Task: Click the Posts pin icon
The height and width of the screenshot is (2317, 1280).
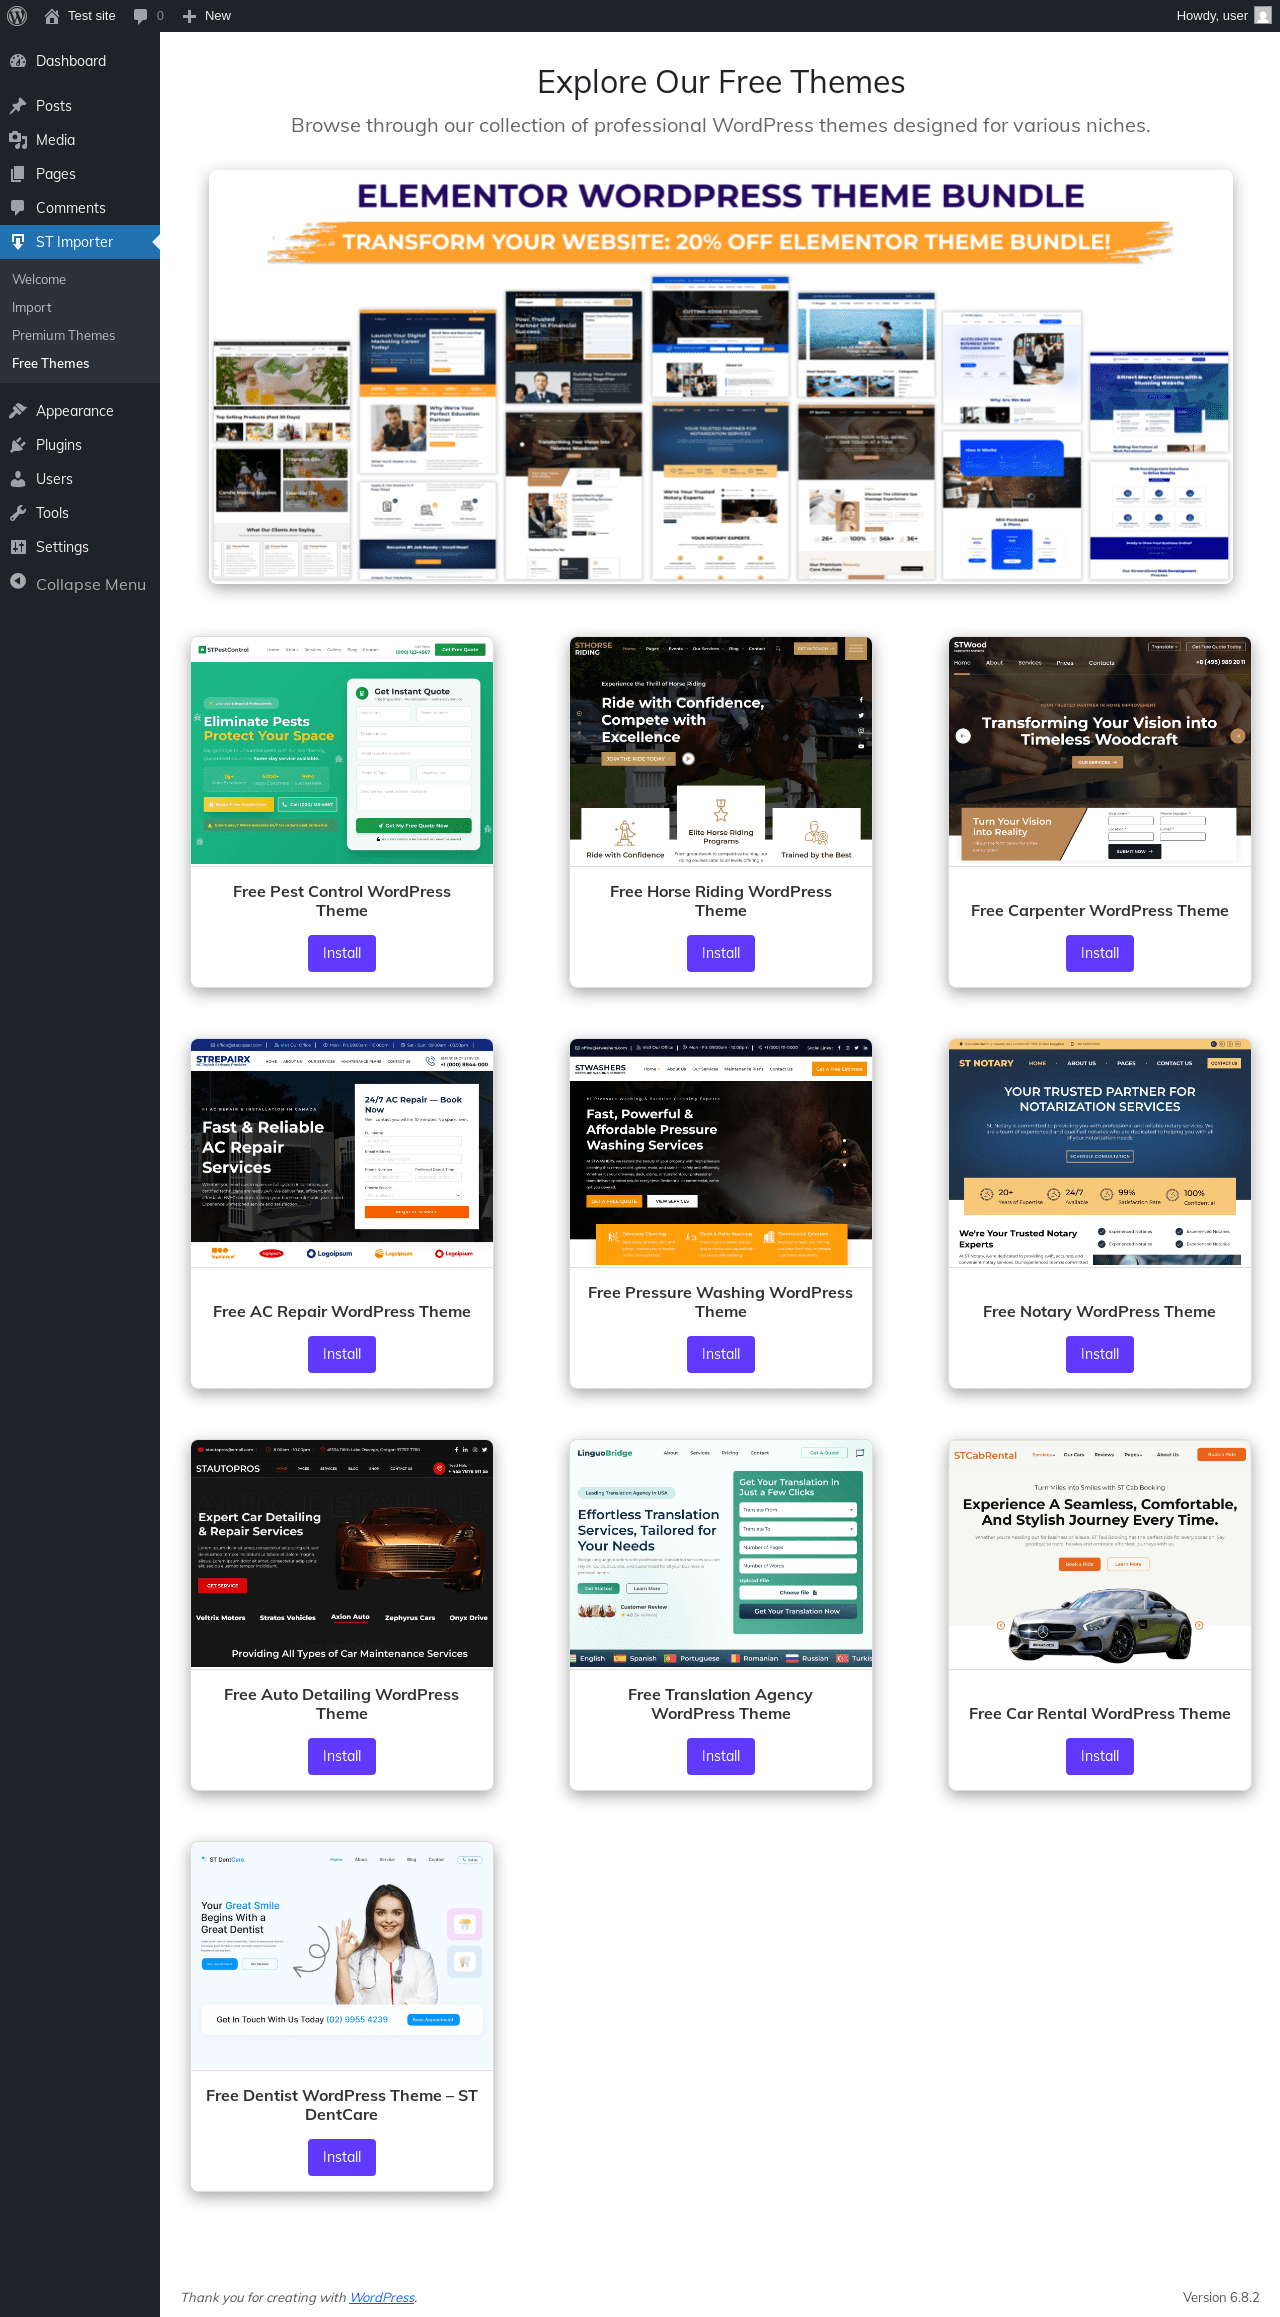Action: click(18, 106)
